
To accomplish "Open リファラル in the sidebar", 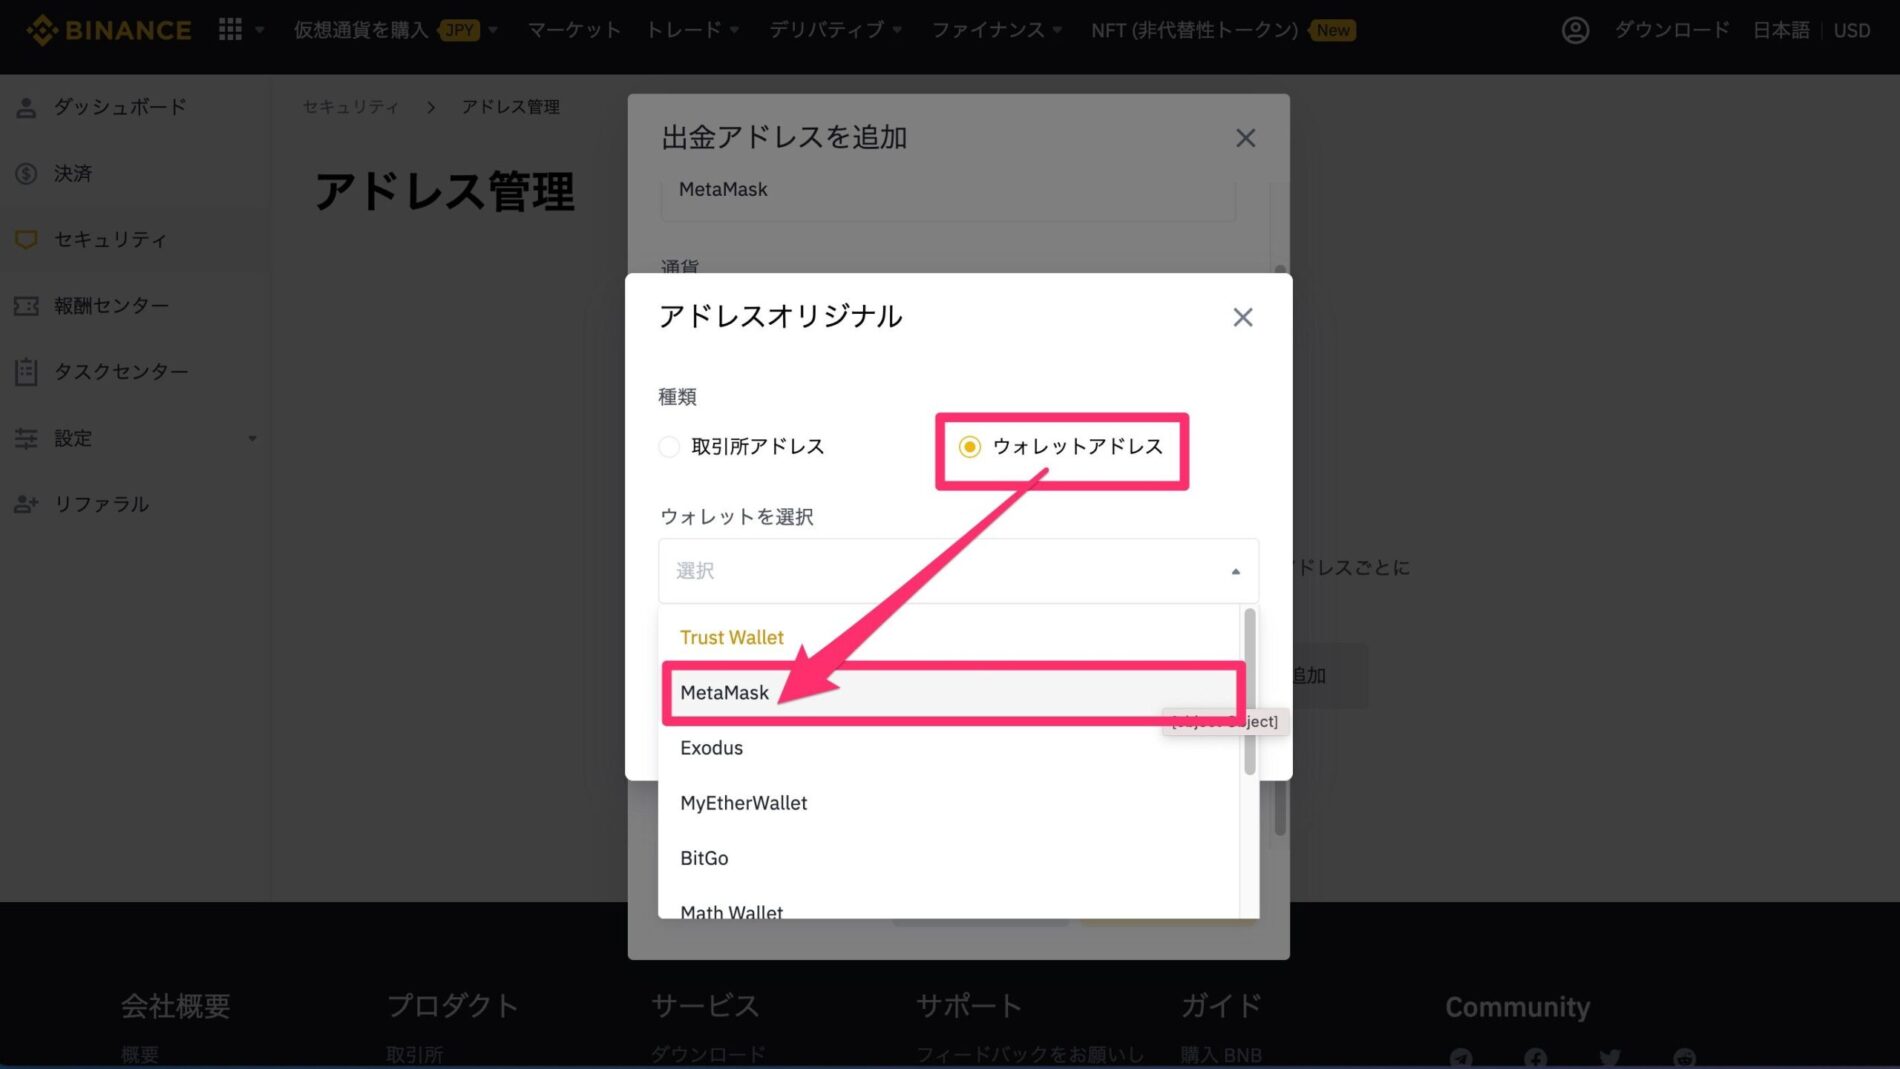I will [x=102, y=504].
